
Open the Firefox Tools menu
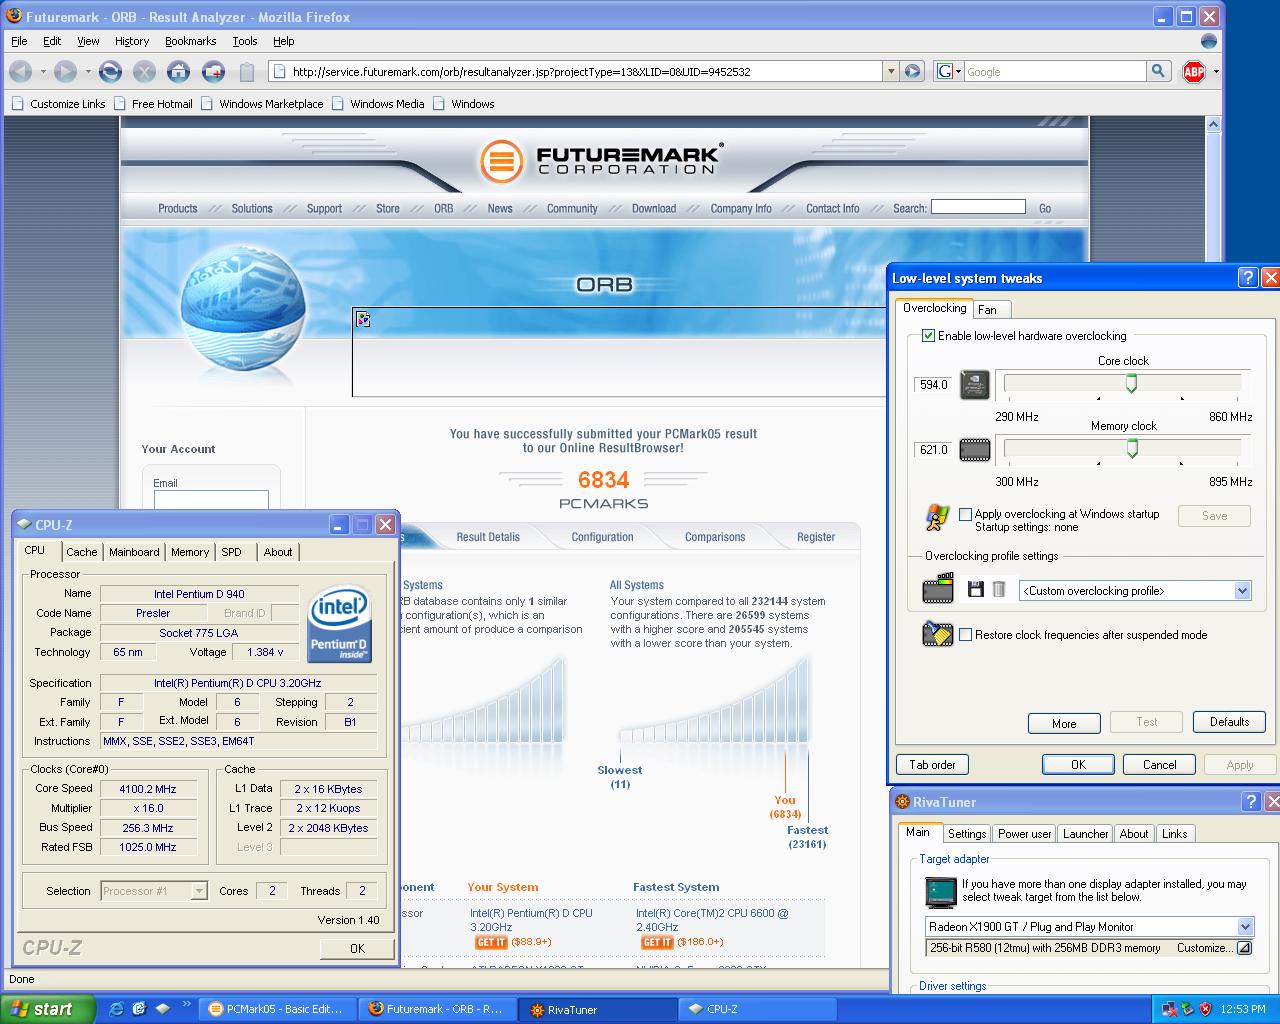tap(245, 41)
